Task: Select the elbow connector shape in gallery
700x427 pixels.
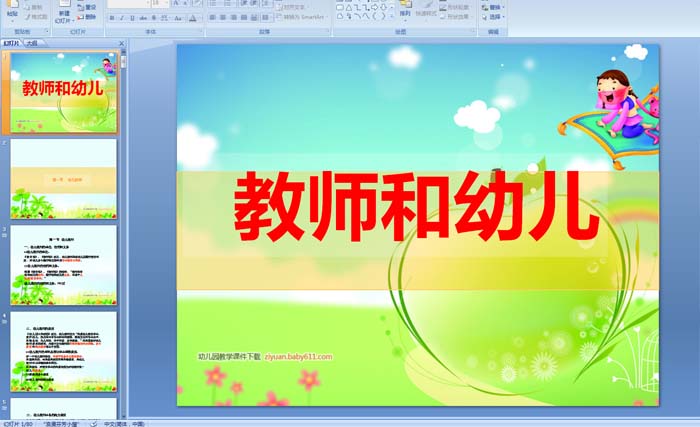Action: (358, 8)
